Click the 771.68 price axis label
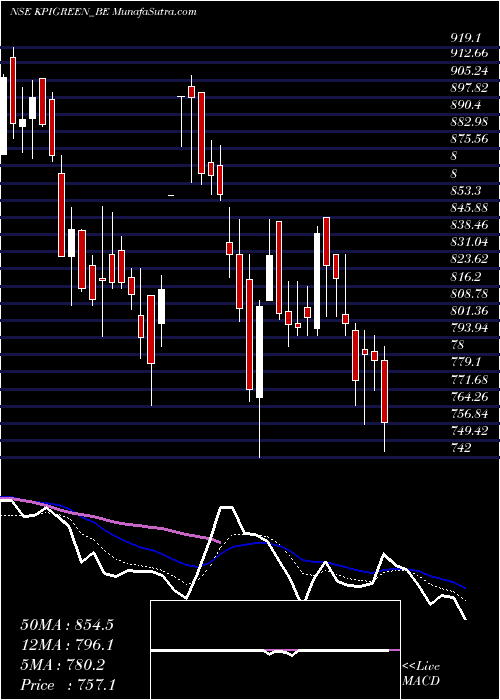500x700 pixels. pyautogui.click(x=469, y=379)
